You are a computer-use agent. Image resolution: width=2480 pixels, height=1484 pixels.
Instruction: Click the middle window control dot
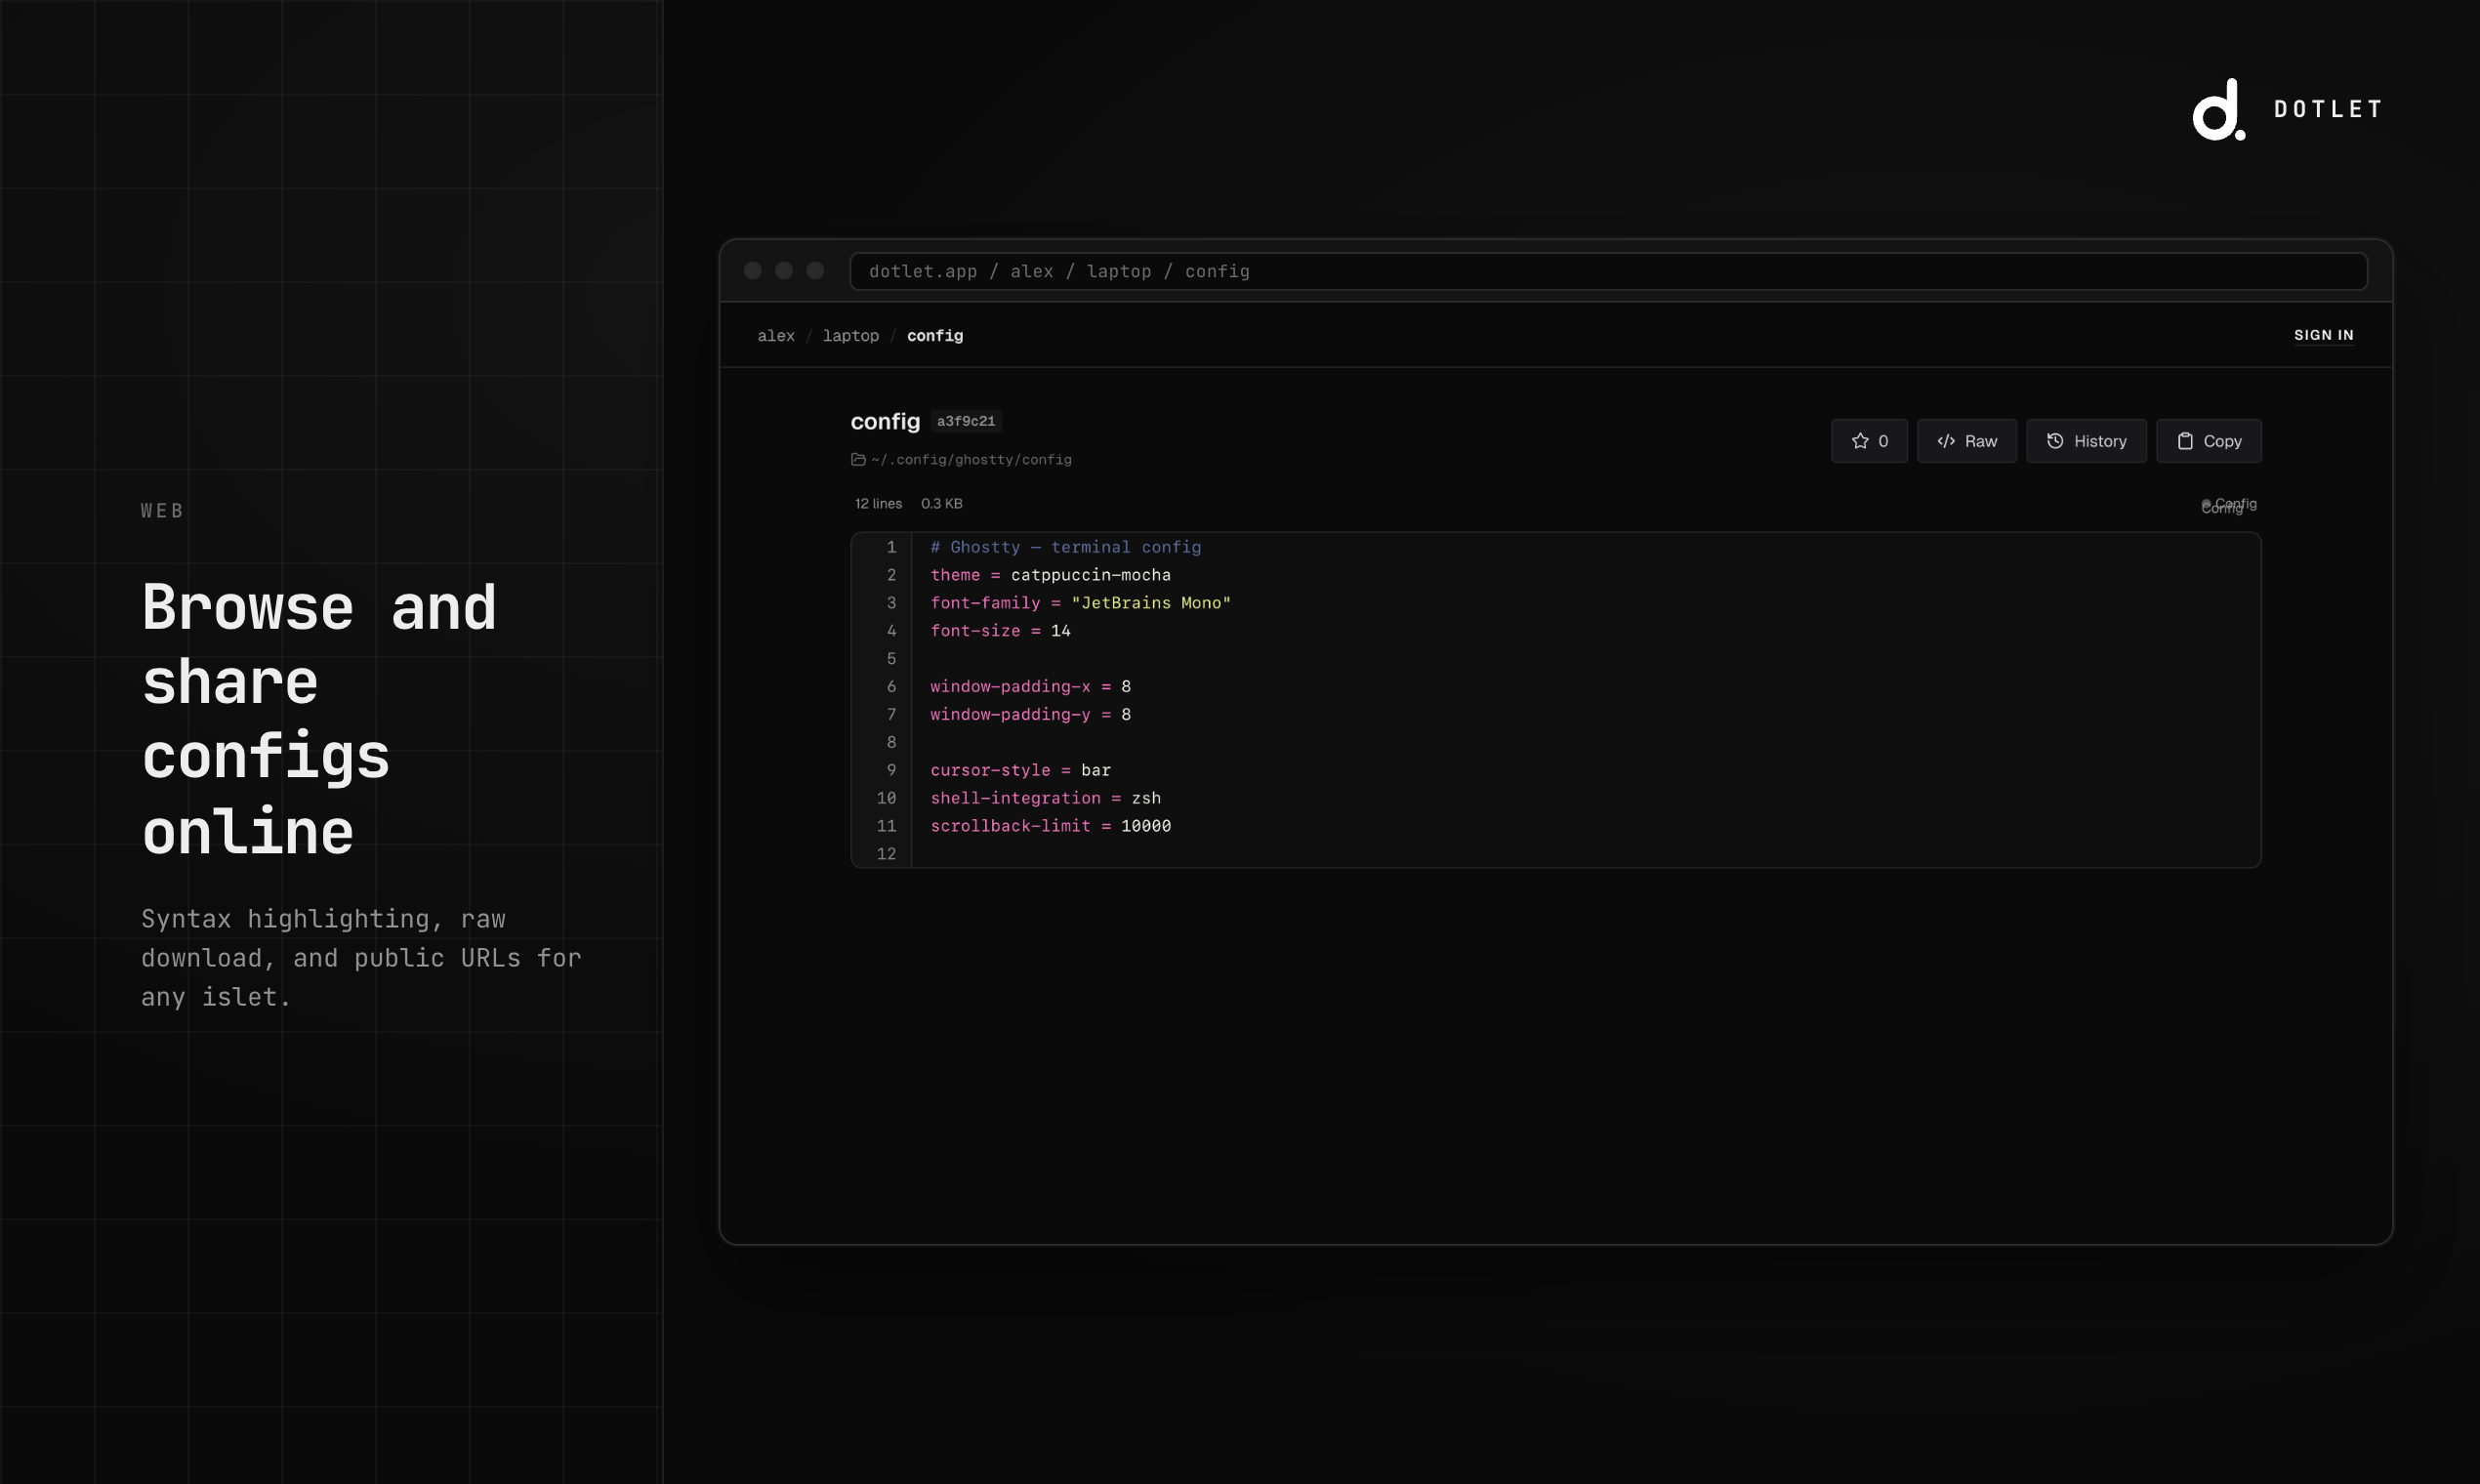(x=784, y=271)
